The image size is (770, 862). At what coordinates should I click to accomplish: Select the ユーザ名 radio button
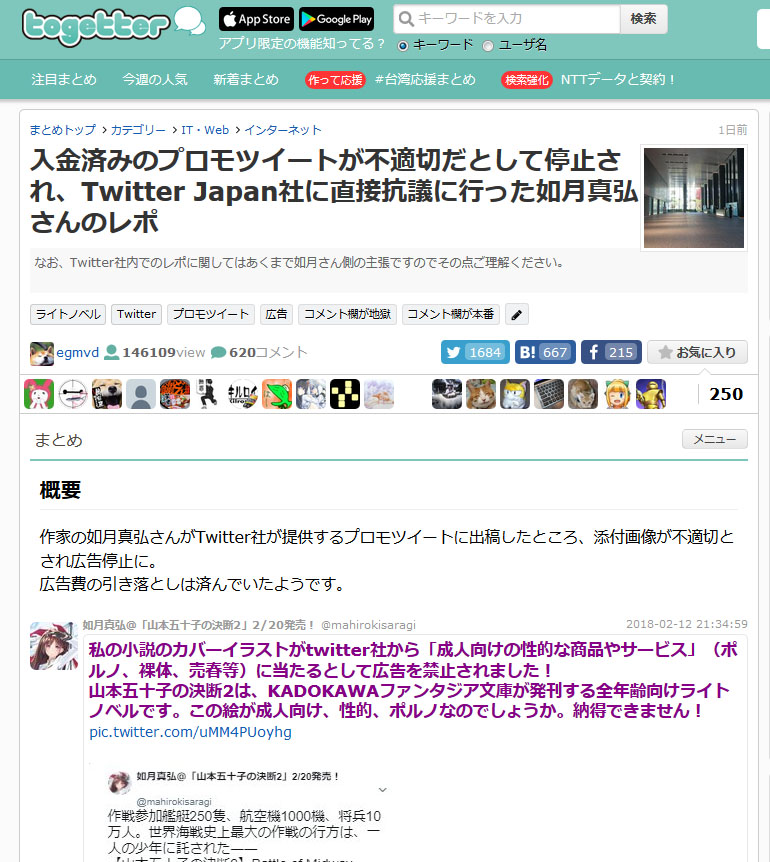tap(488, 45)
